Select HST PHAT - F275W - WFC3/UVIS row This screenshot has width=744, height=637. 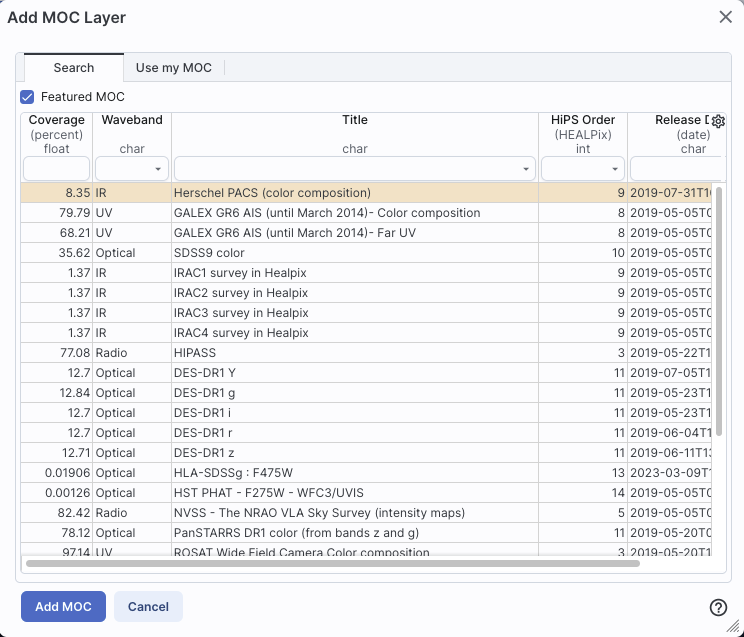tap(366, 493)
